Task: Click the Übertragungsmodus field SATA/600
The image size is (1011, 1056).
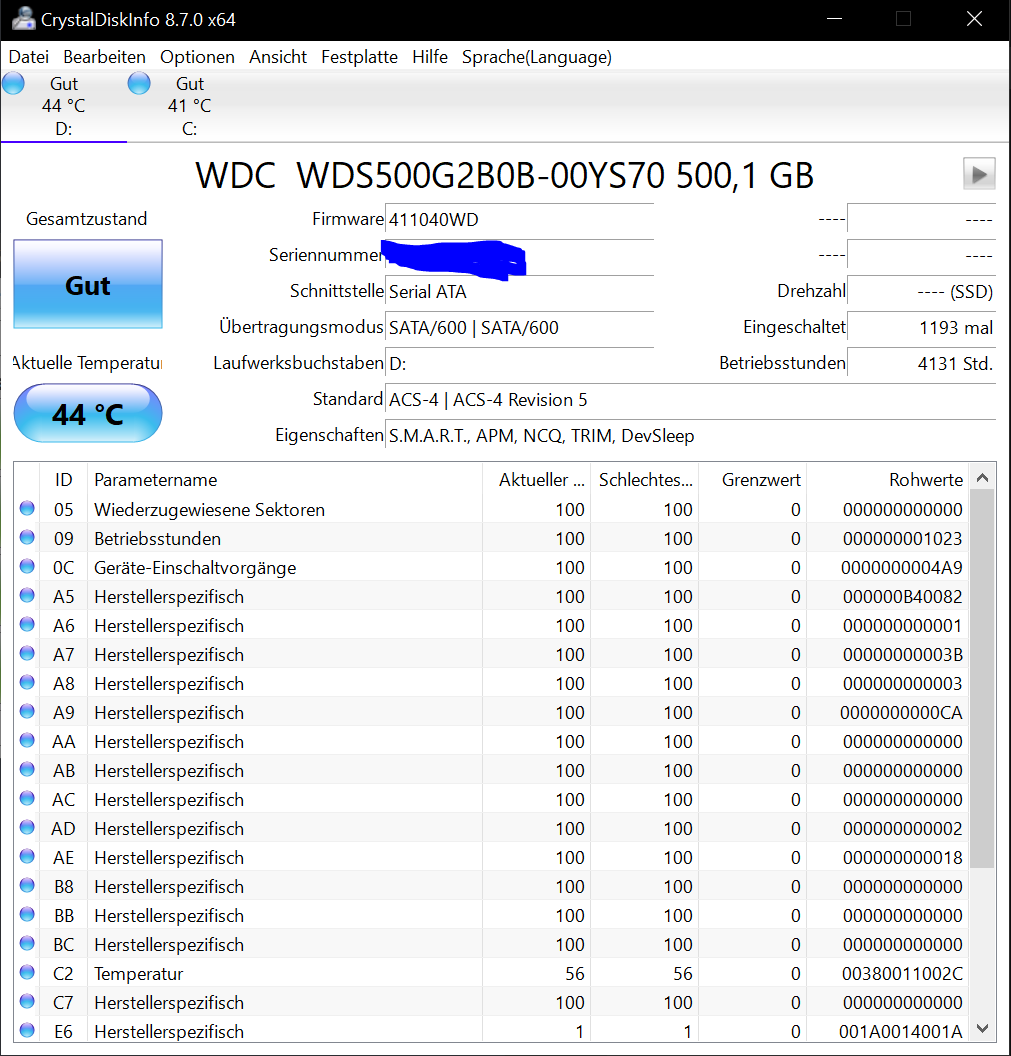Action: (x=519, y=327)
